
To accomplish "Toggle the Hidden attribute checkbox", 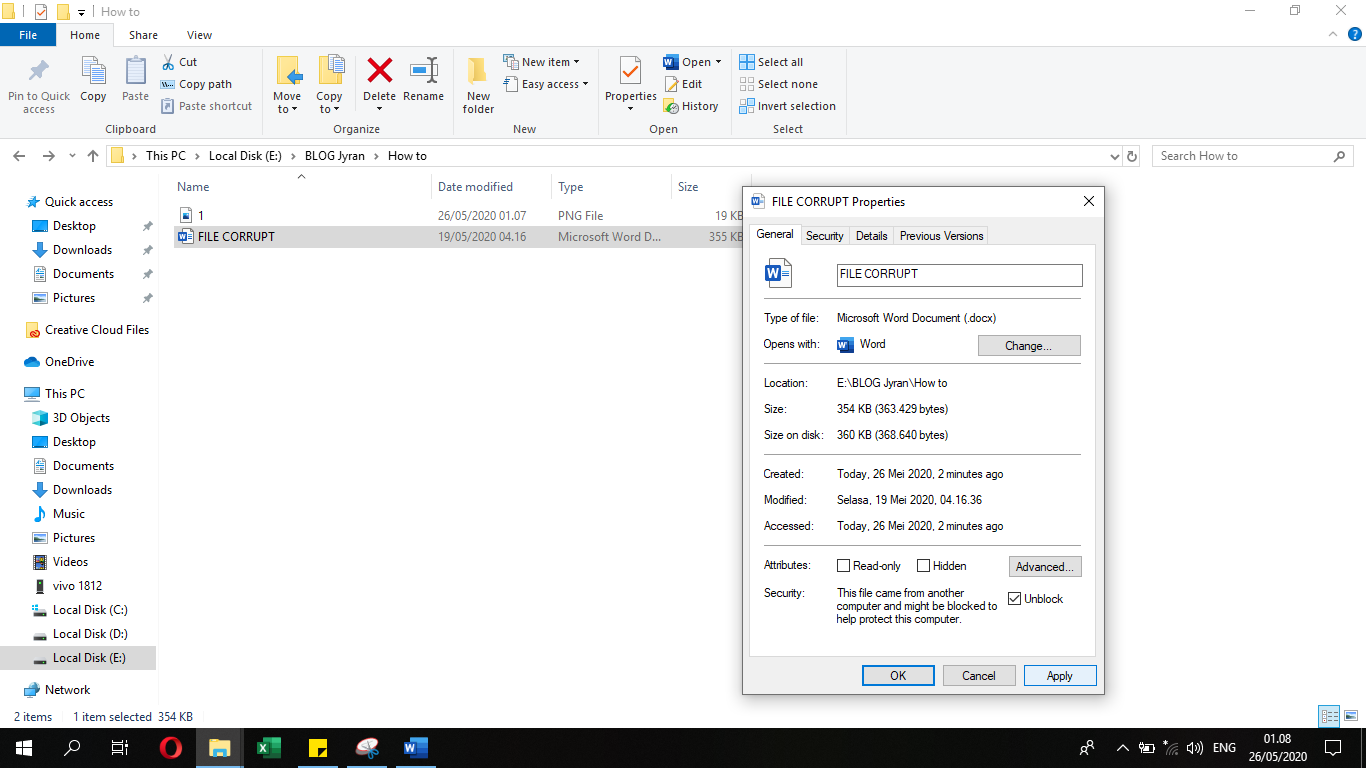I will point(923,566).
